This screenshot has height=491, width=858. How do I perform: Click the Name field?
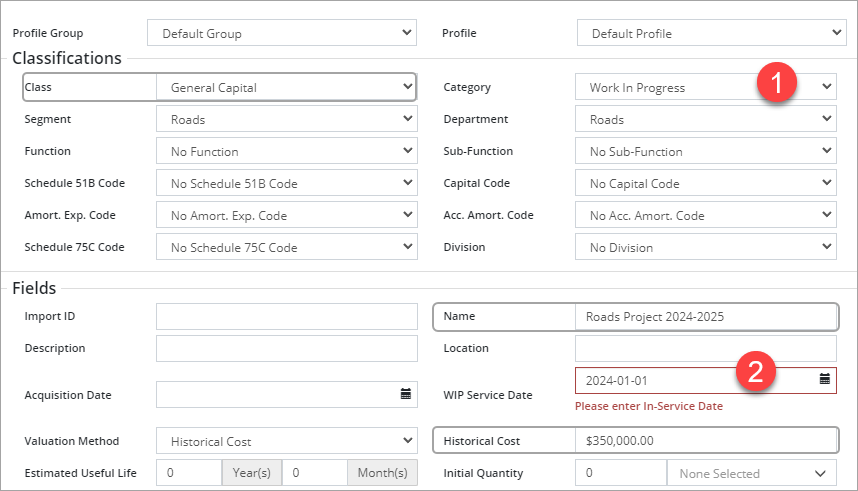705,316
